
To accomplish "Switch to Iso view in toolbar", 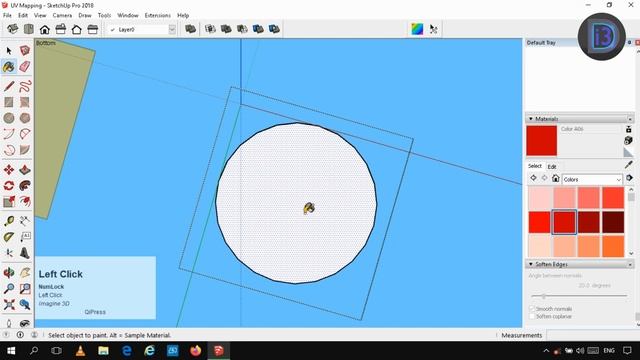I will tap(13, 29).
